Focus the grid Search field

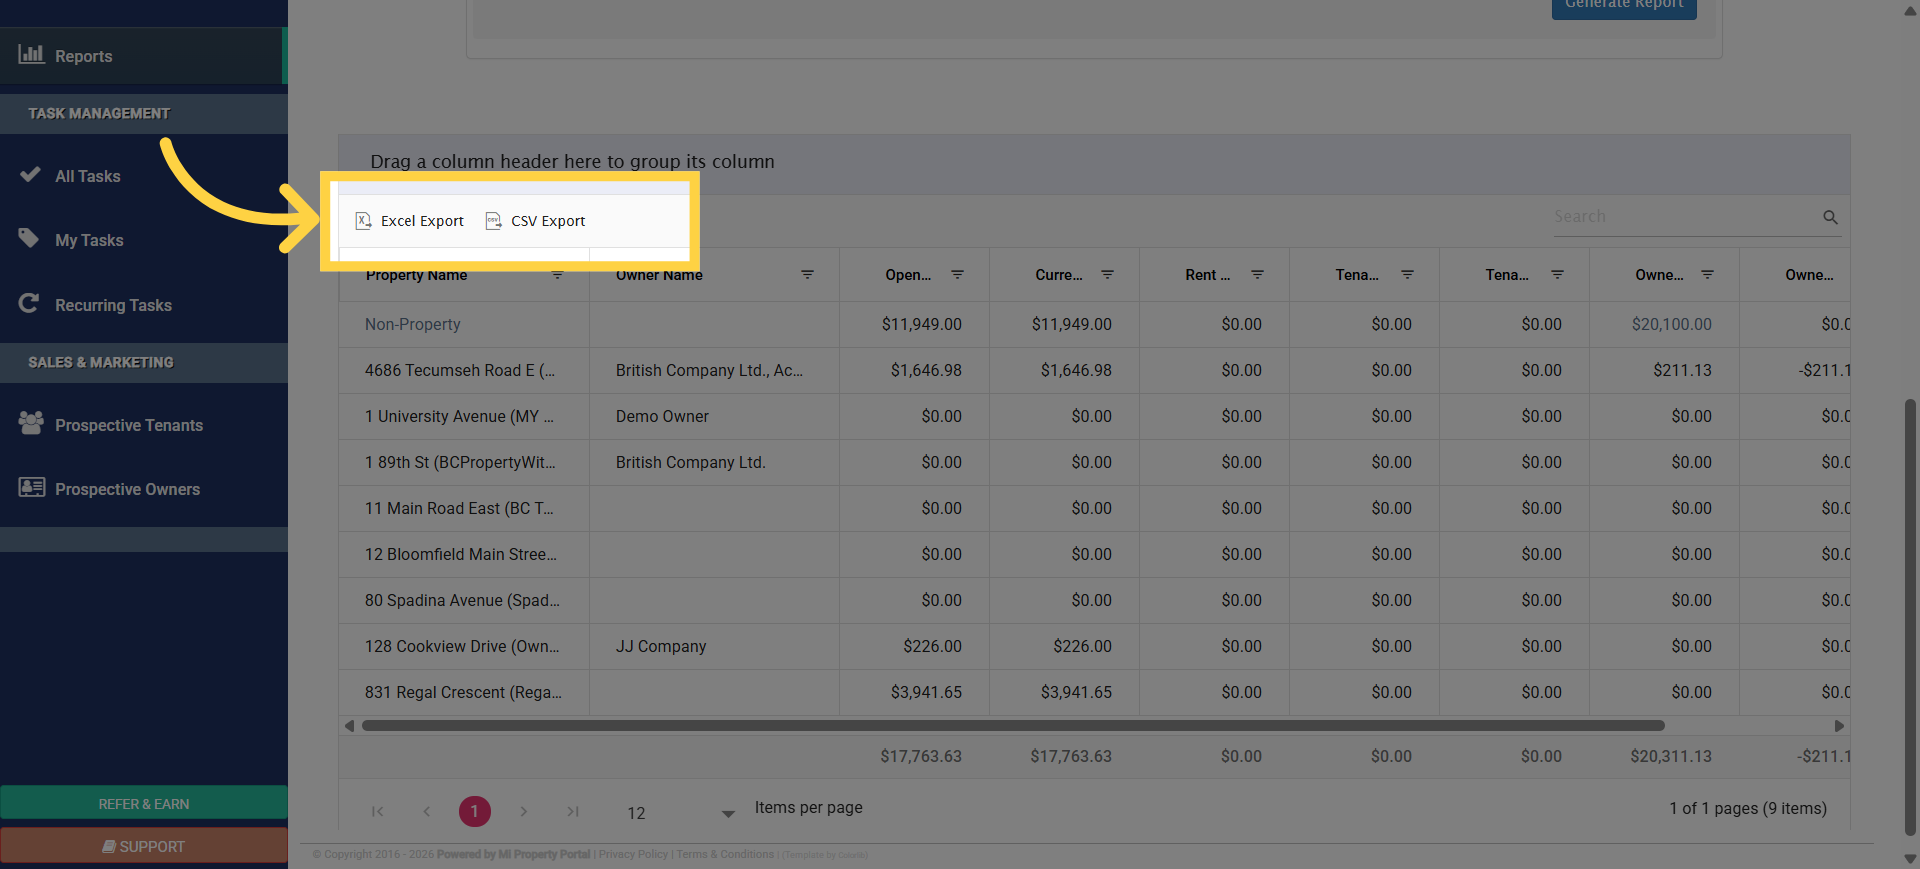click(x=1685, y=217)
